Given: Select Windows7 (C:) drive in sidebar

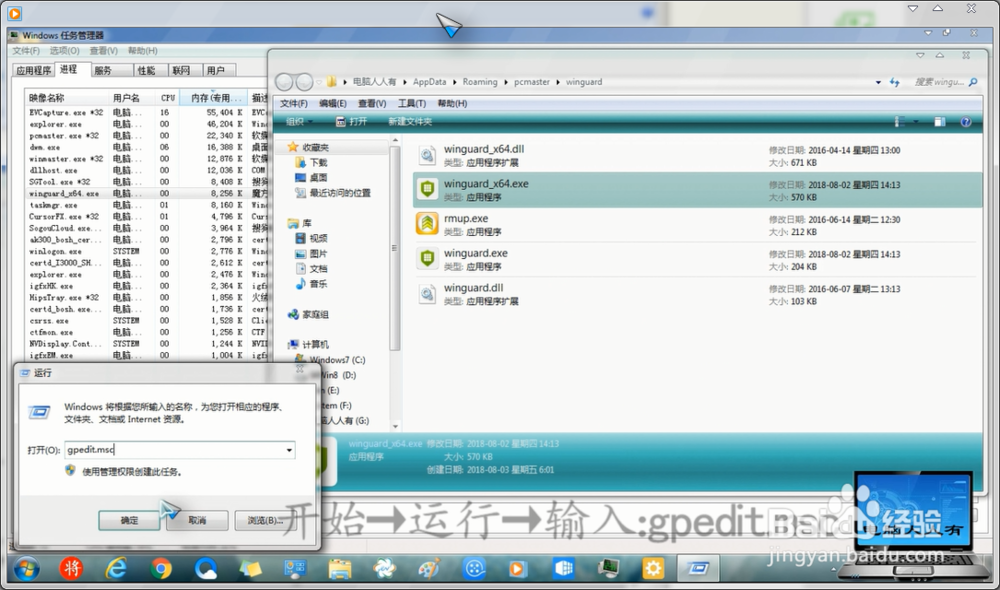Looking at the screenshot, I should point(336,360).
